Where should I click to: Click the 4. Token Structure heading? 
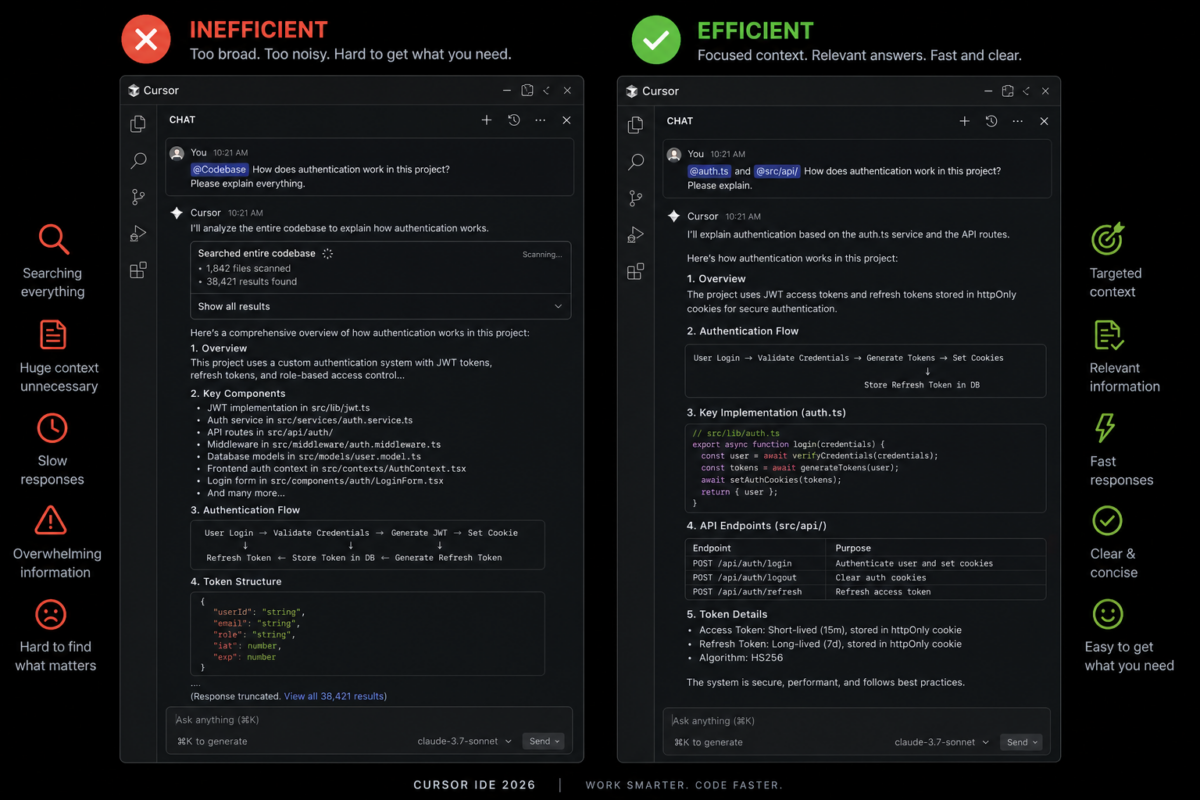(x=236, y=581)
